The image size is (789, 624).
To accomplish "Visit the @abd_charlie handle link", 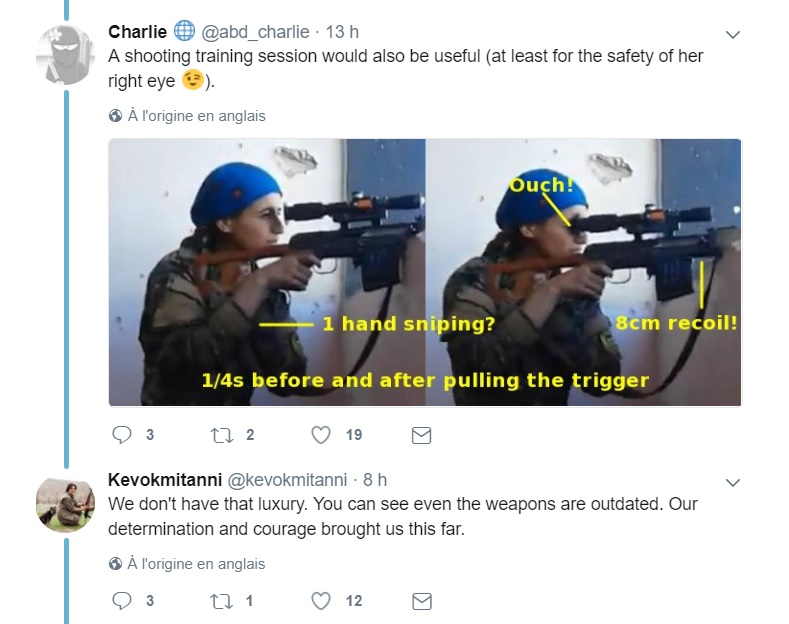I will pos(255,32).
